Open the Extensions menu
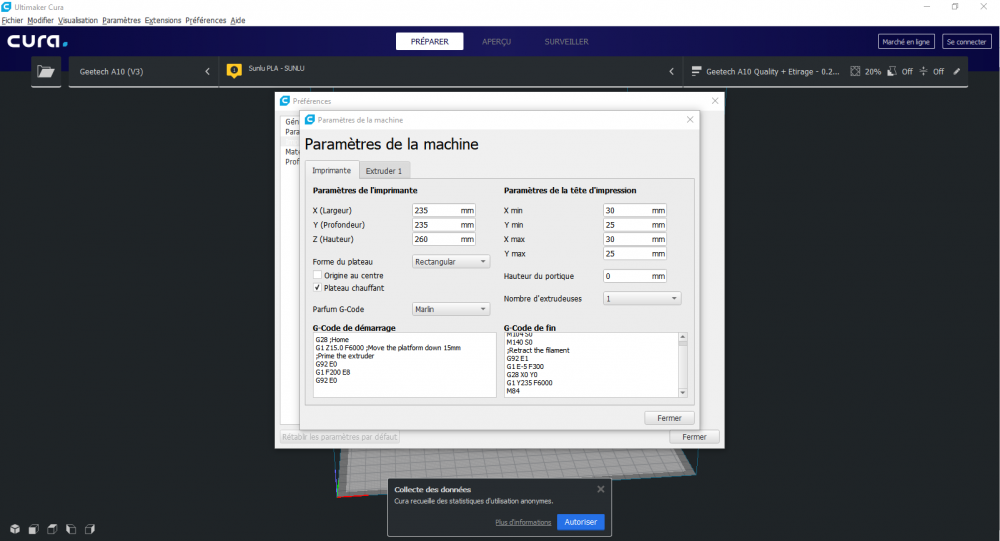This screenshot has width=1000, height=541. 163,20
